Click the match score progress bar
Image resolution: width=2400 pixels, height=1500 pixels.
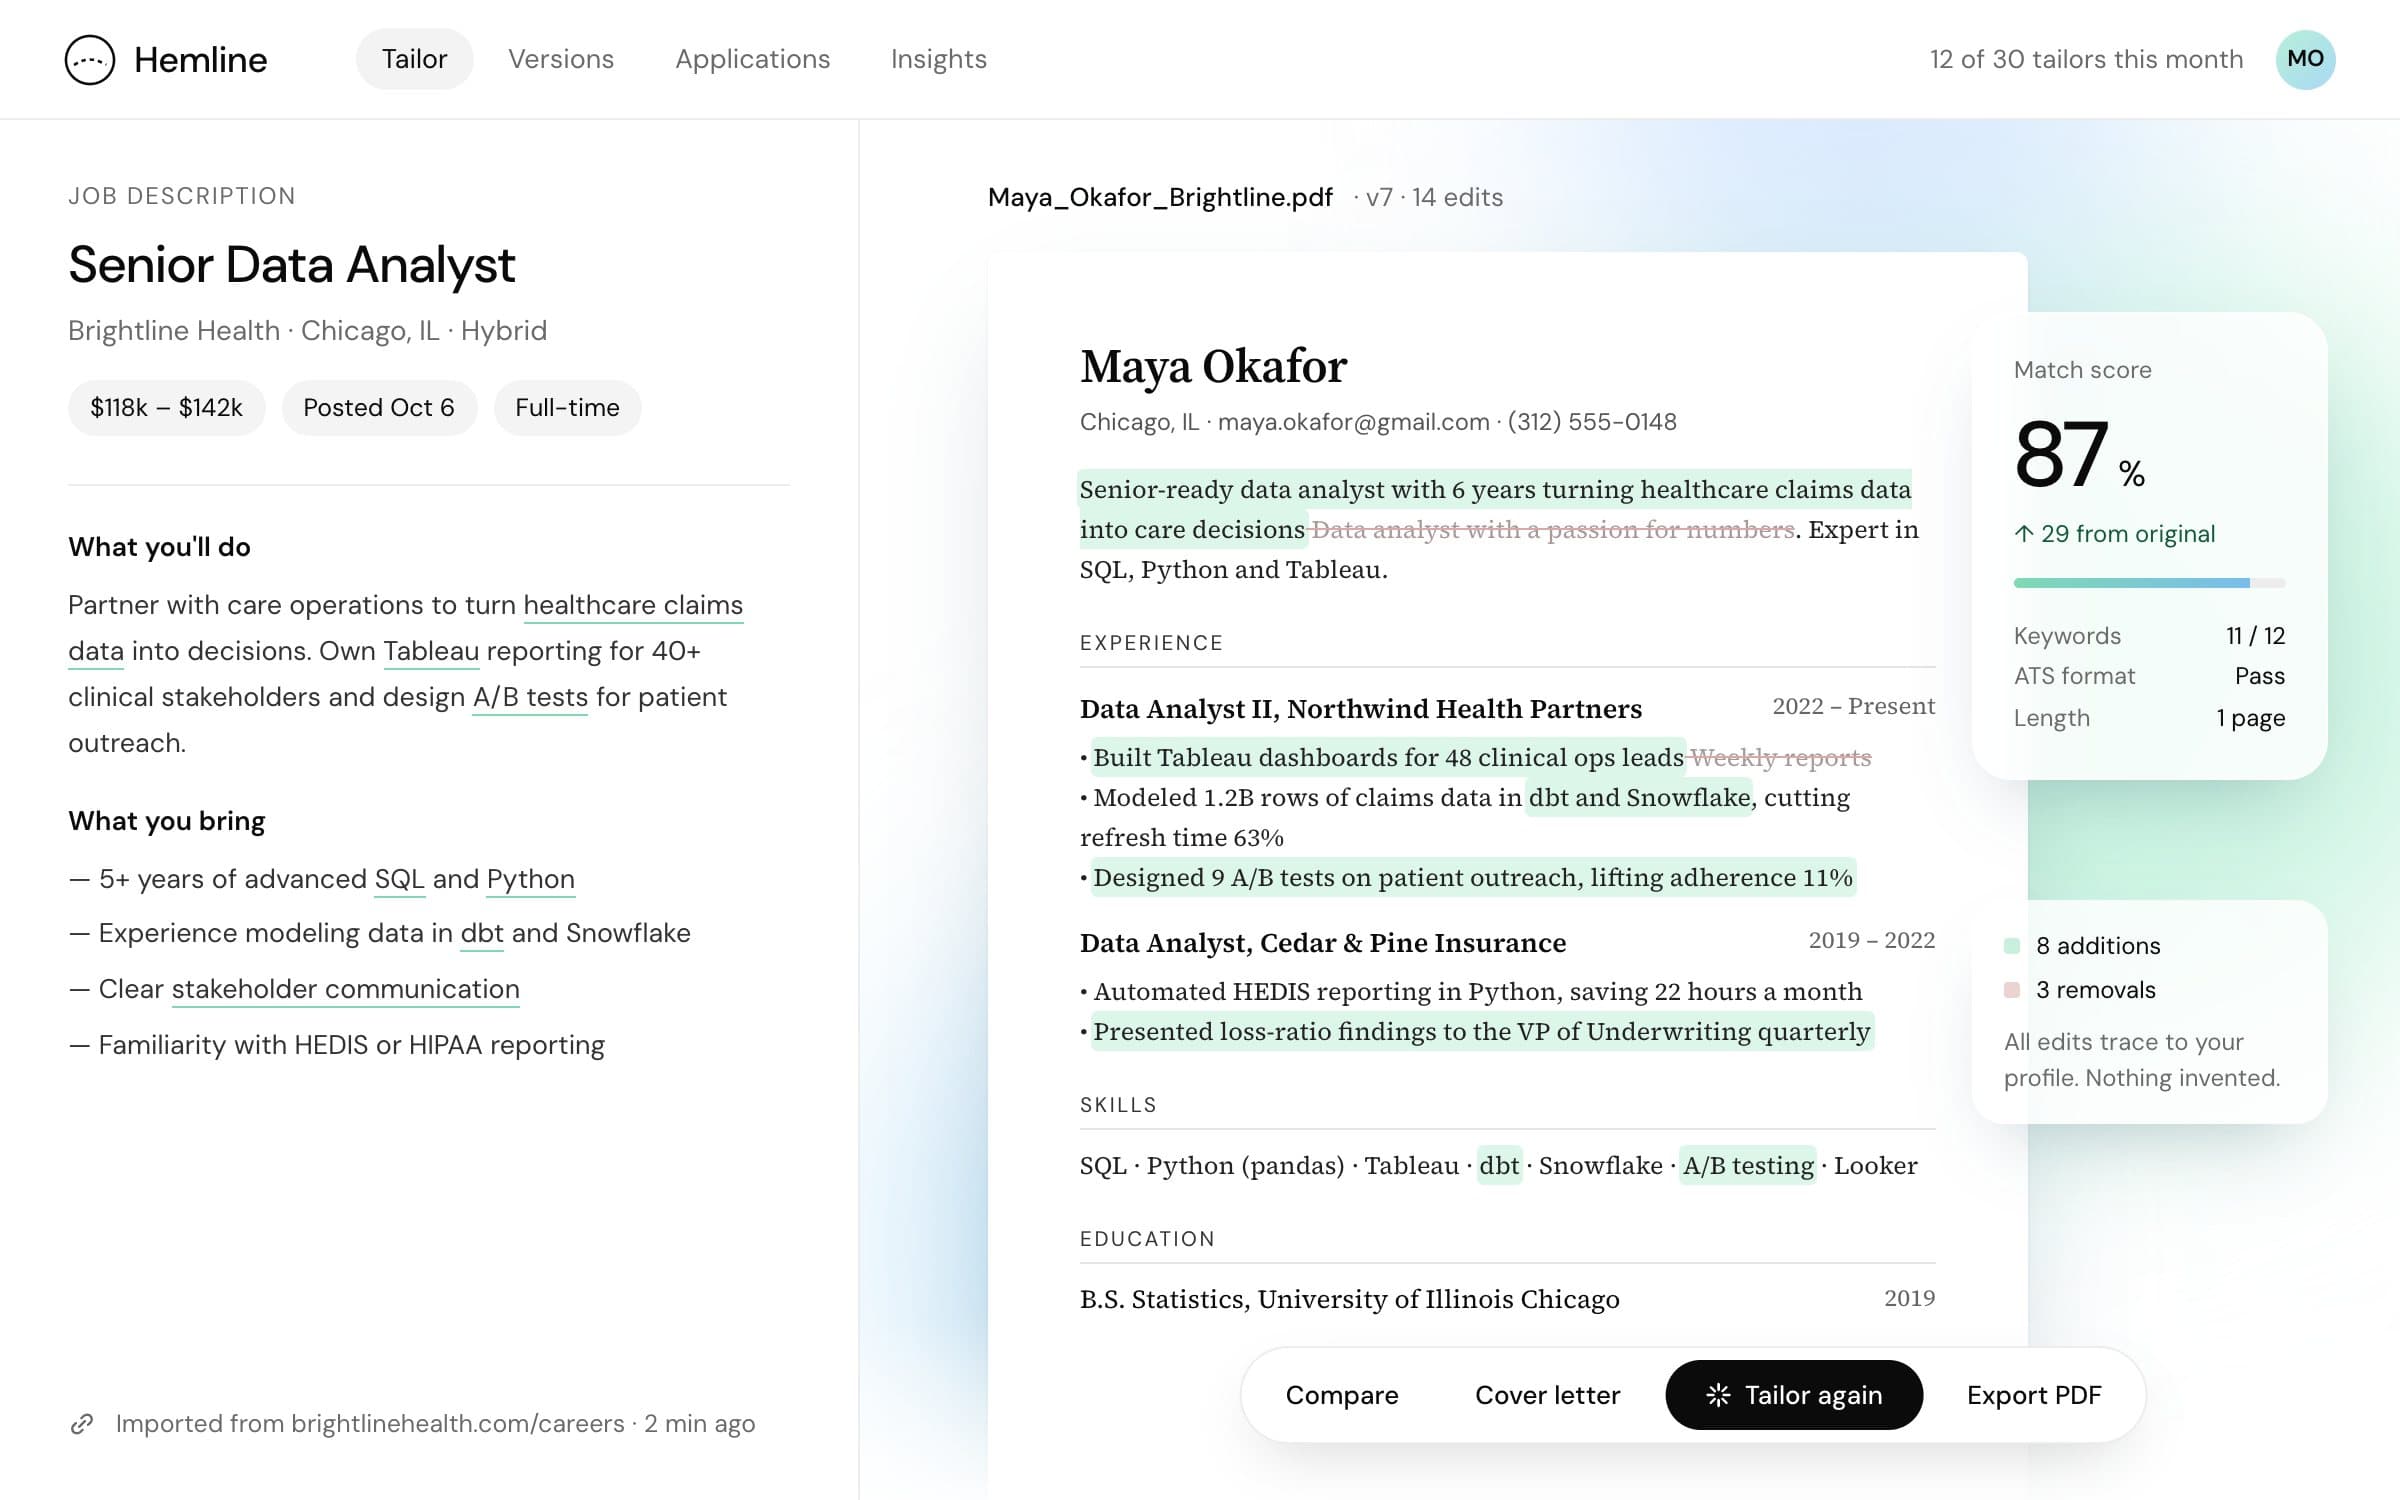click(2149, 583)
